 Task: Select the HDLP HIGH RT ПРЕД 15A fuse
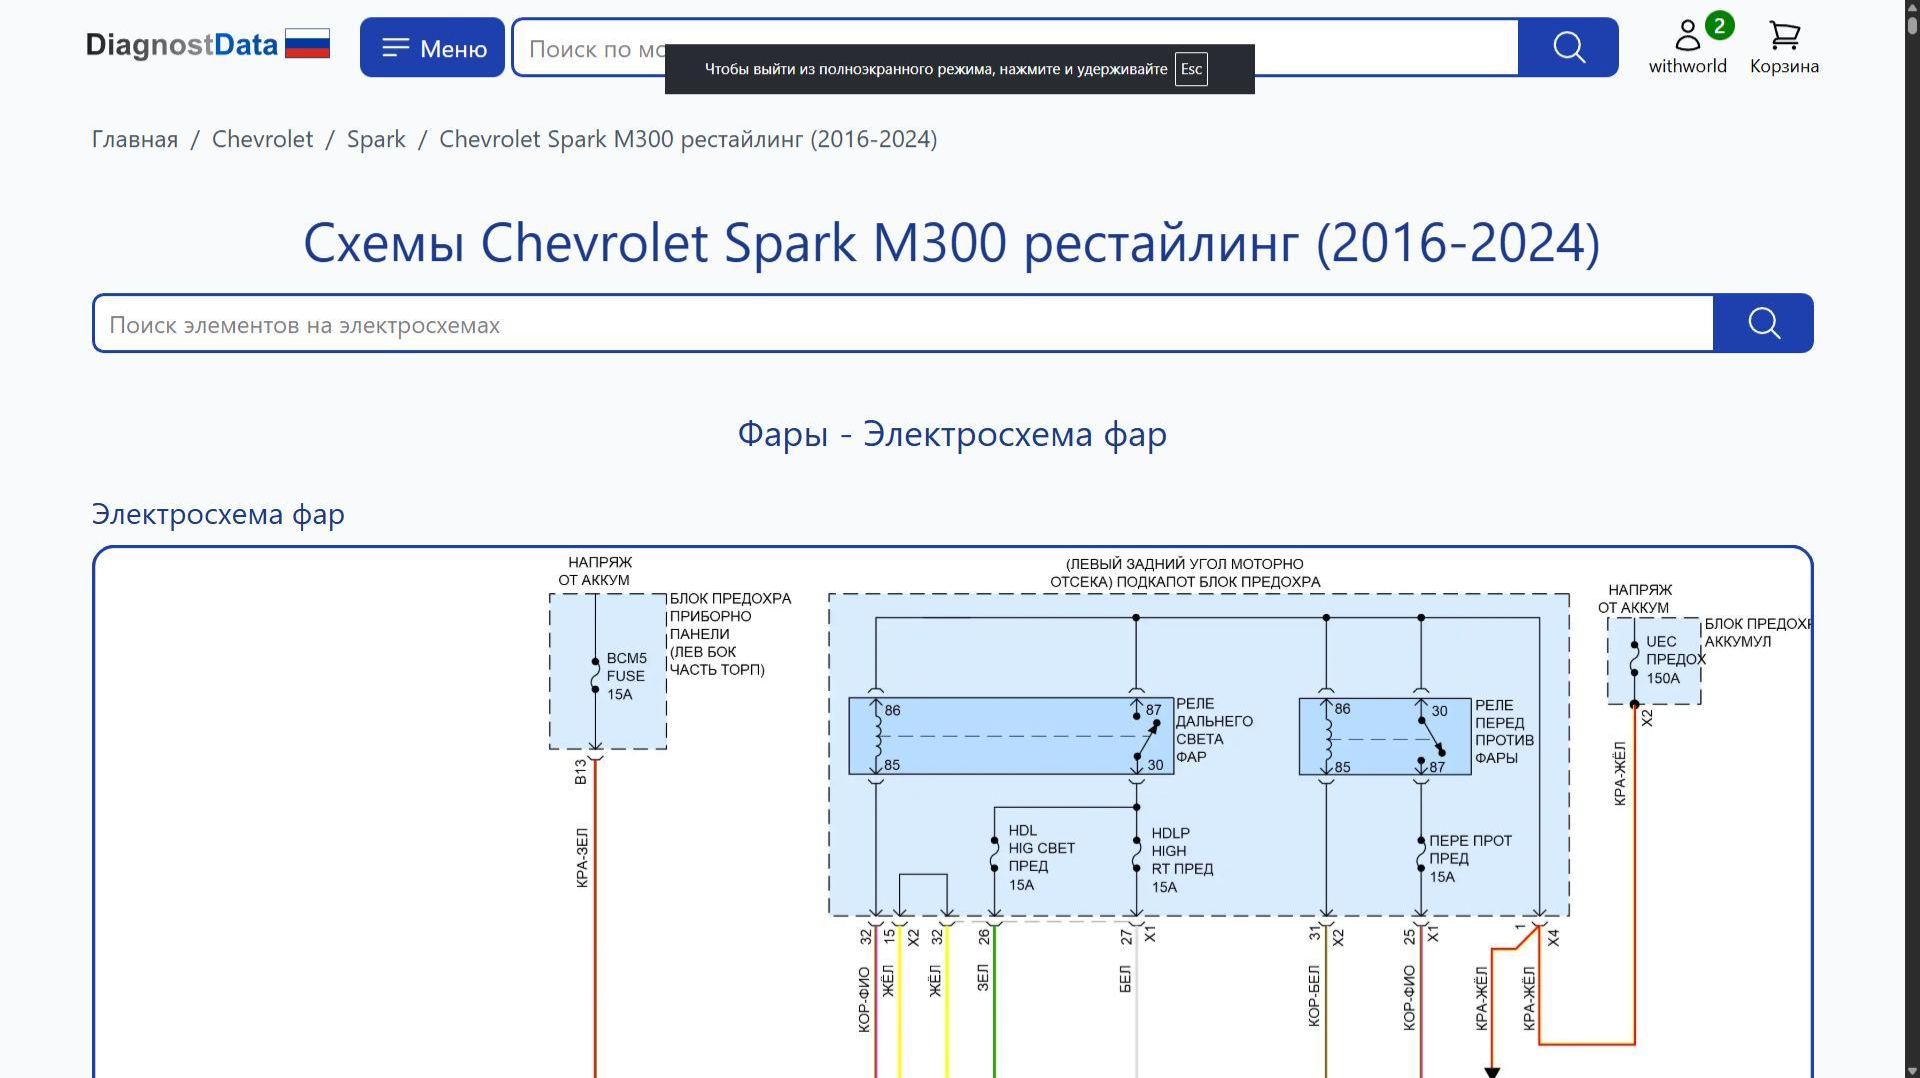click(1182, 860)
